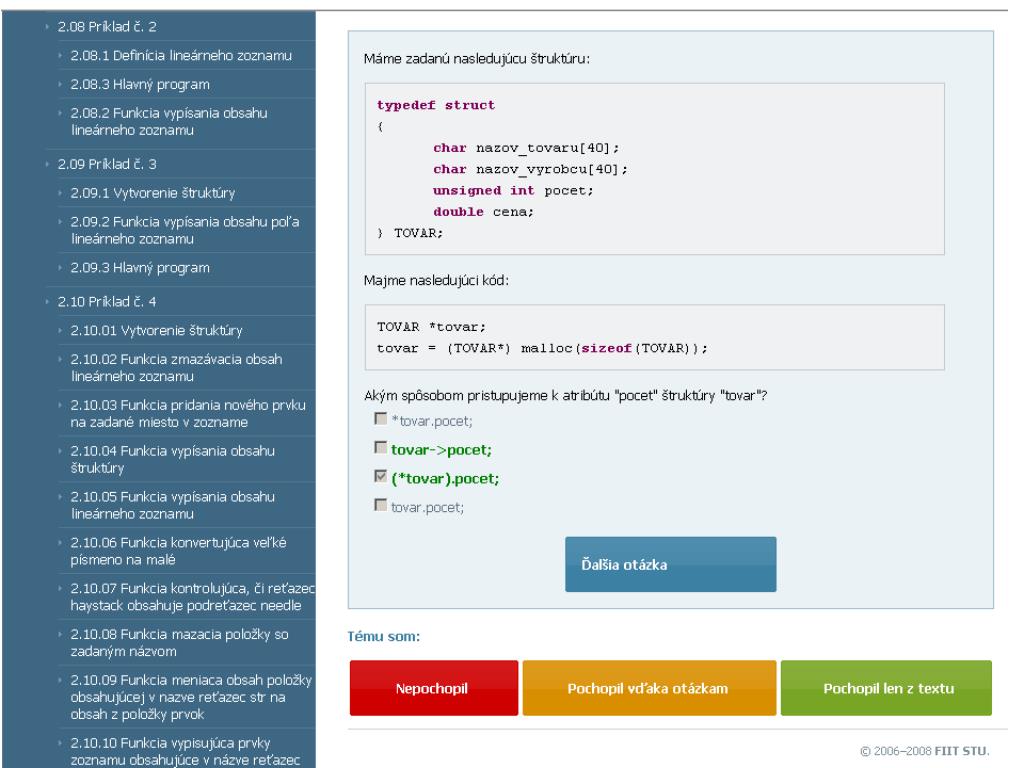Open chapter 2.08 Príklad č. 2
This screenshot has height=768, width=1024.
pyautogui.click(x=107, y=27)
